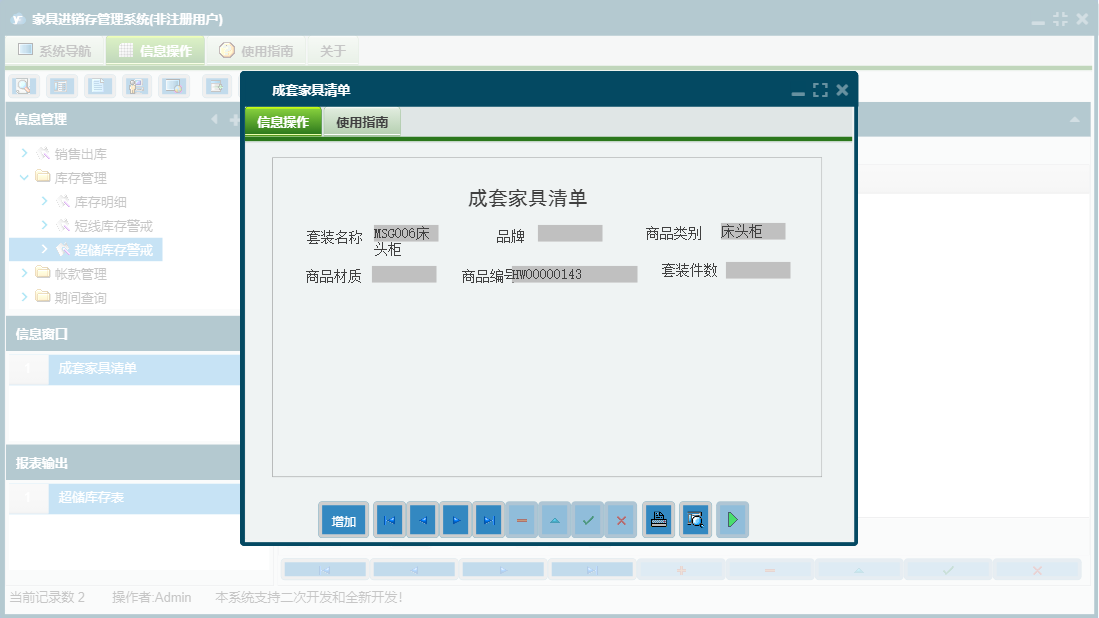Image resolution: width=1099 pixels, height=618 pixels.
Task: Confirm changes with the green checkmark icon
Action: tap(587, 519)
